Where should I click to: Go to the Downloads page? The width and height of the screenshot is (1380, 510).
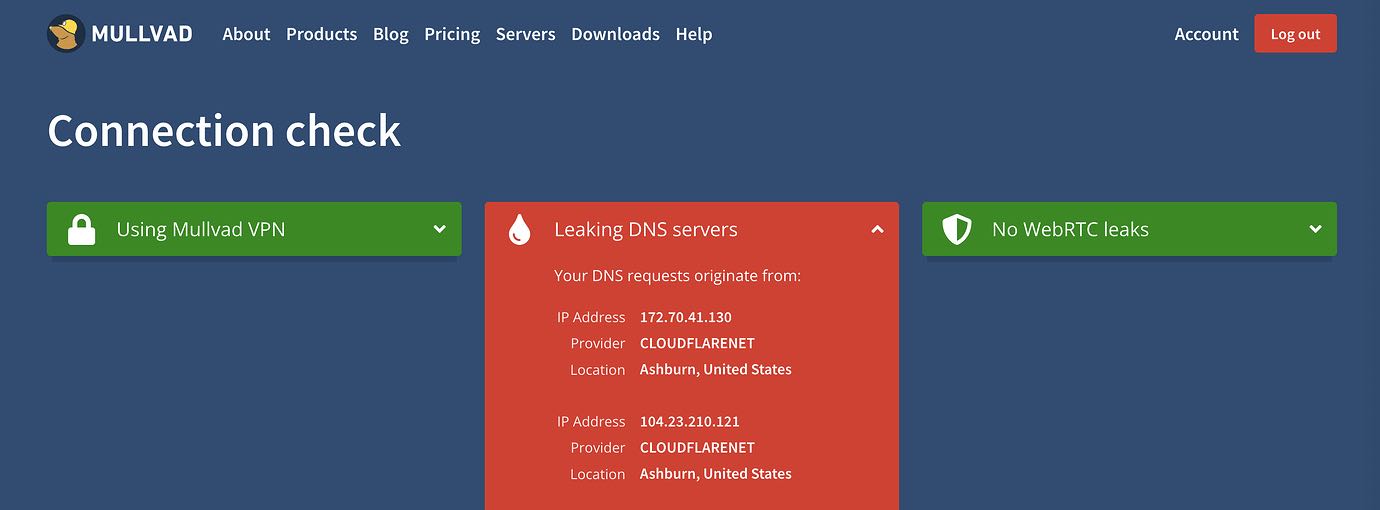click(x=615, y=34)
